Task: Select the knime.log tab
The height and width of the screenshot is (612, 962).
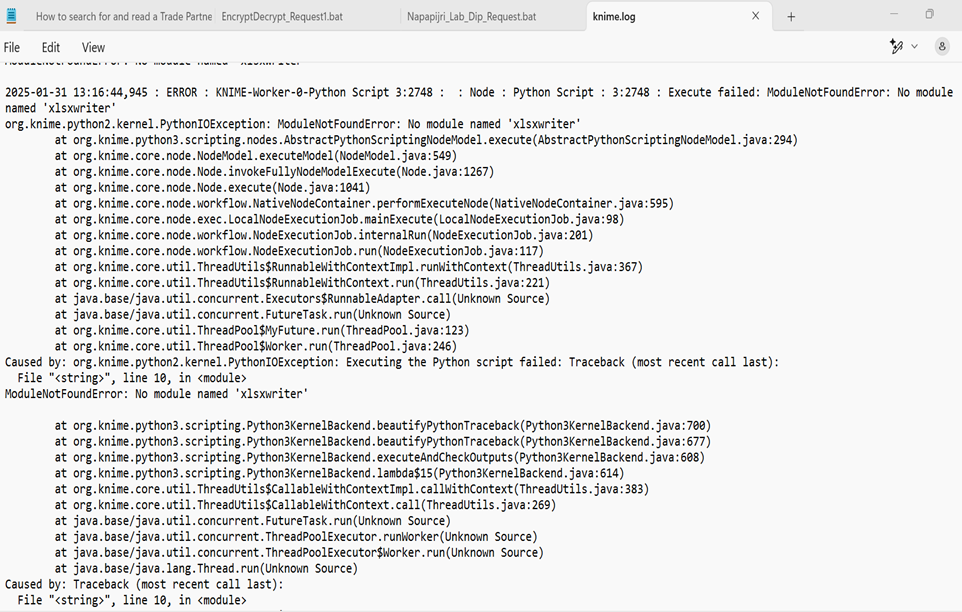Action: coord(614,17)
